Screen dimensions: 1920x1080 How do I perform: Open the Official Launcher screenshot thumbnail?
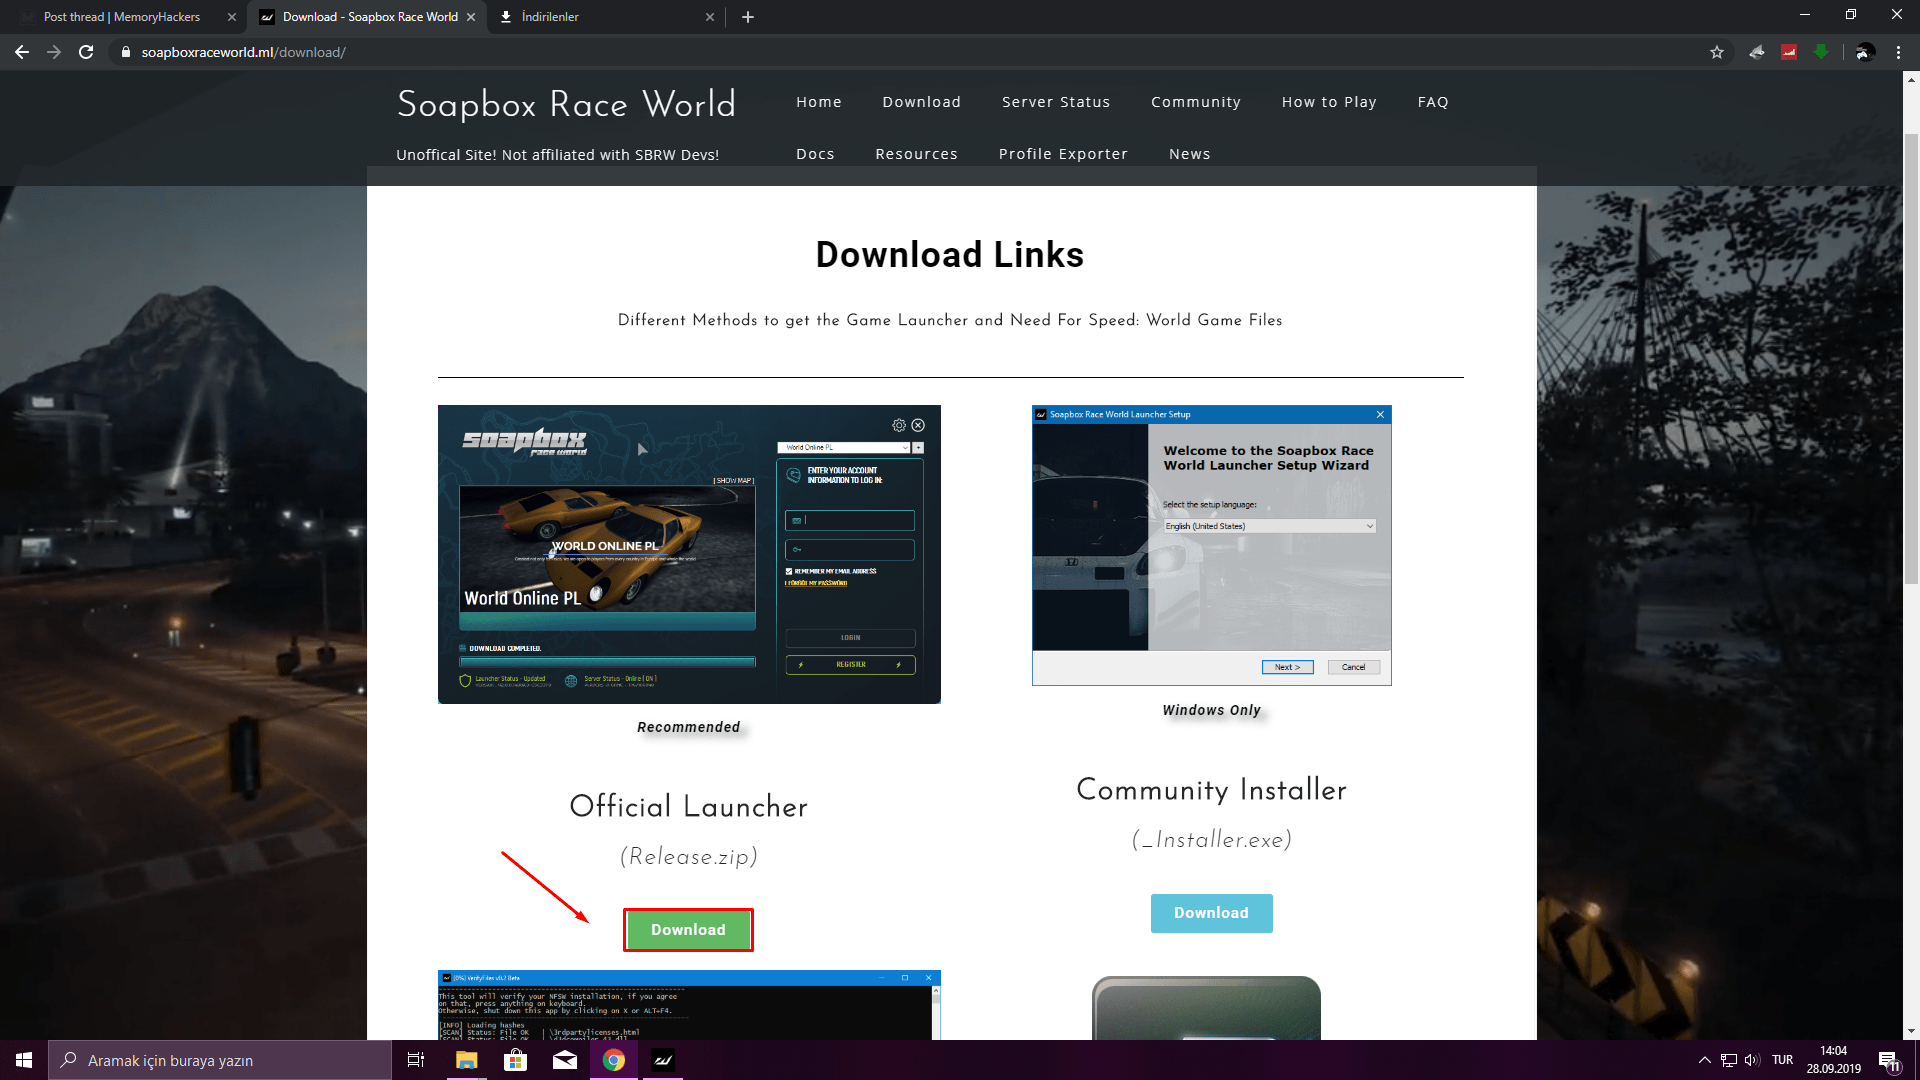coord(689,554)
